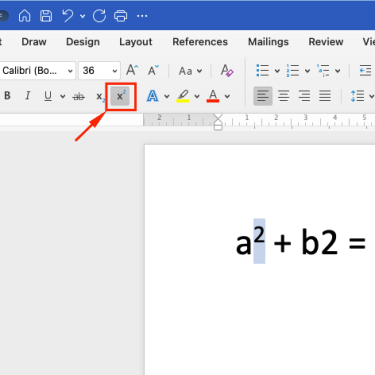Viewport: 375px width, 375px height.
Task: Toggle the superscript x² button
Action: click(120, 96)
